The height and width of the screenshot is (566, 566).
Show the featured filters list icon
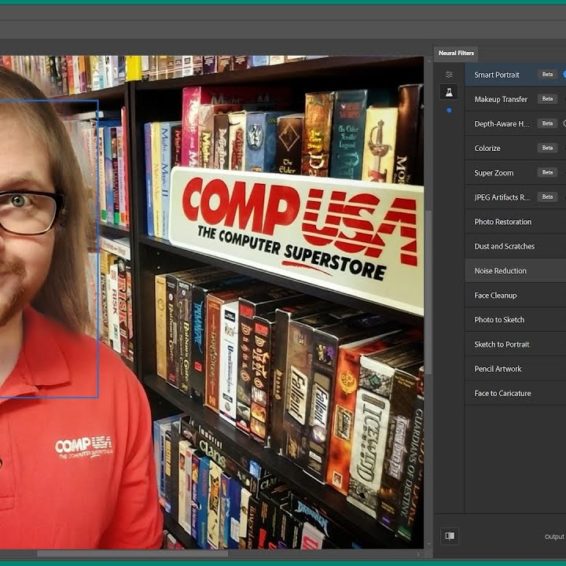(x=449, y=74)
